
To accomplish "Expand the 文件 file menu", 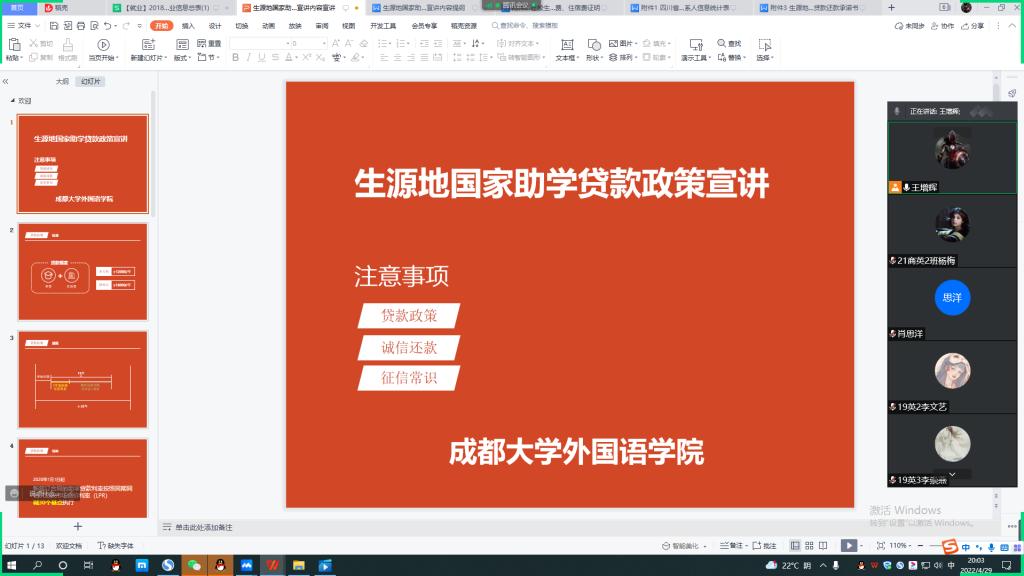I will (22, 25).
